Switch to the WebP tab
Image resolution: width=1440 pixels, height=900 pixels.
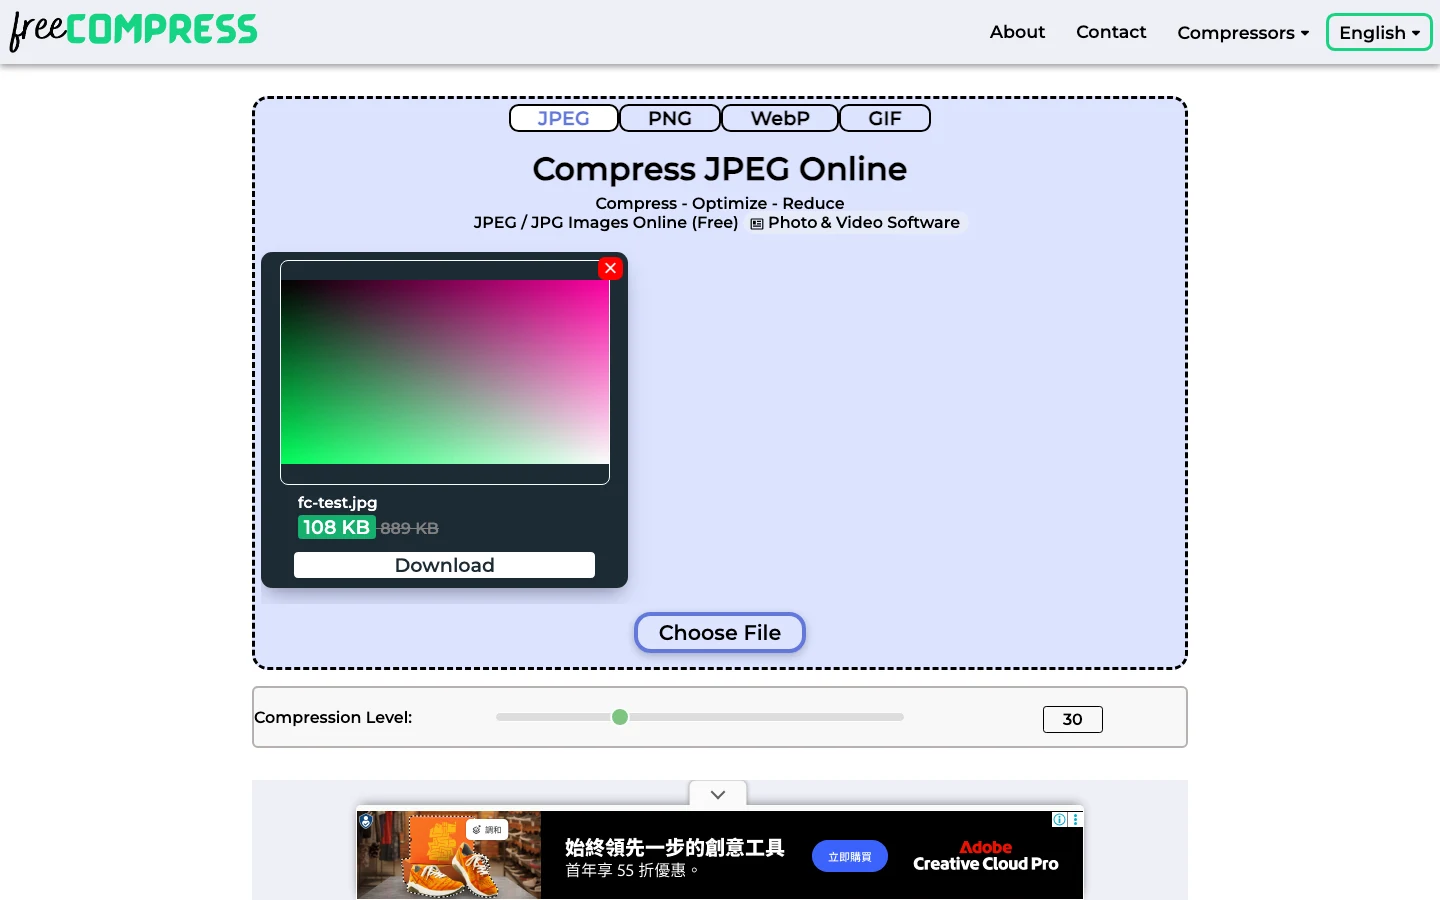click(x=780, y=118)
